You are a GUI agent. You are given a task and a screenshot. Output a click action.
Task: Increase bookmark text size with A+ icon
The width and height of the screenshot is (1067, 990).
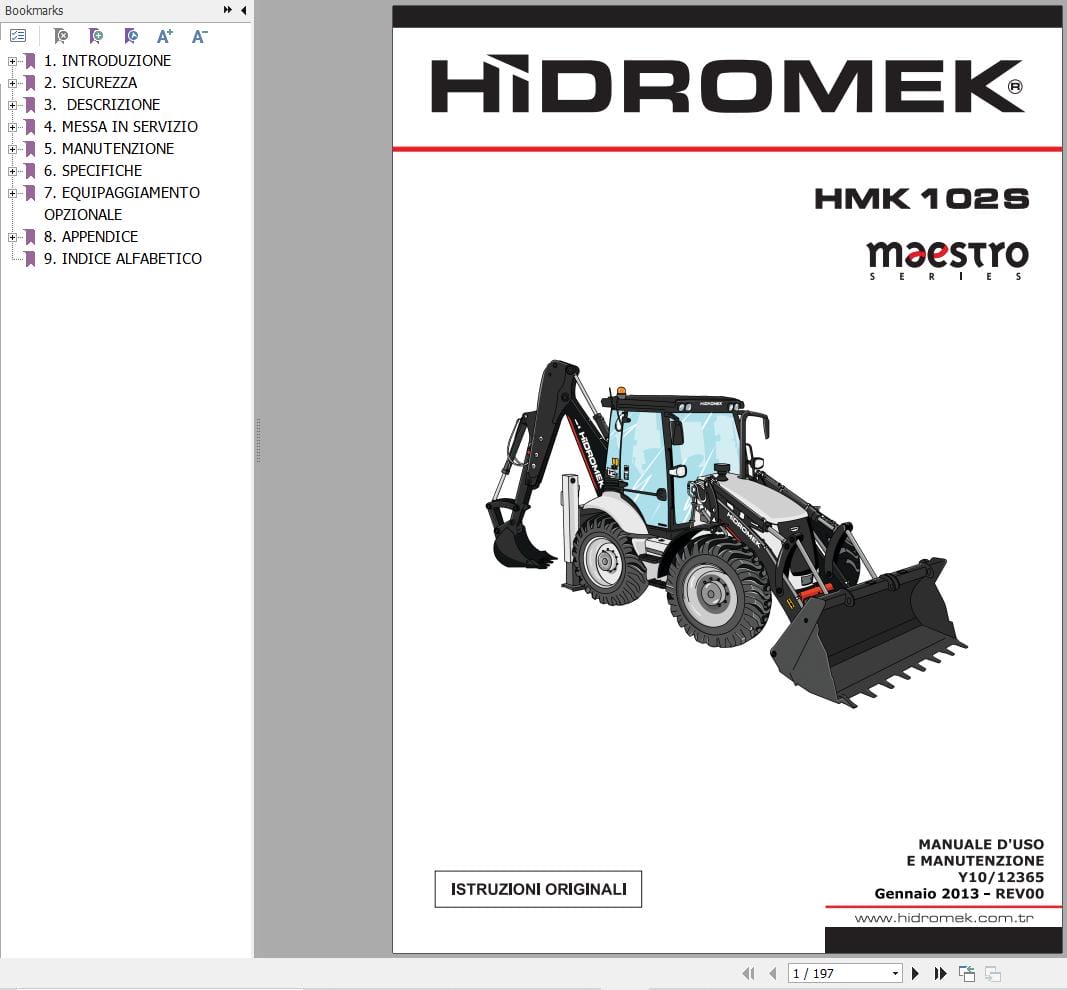pos(165,36)
